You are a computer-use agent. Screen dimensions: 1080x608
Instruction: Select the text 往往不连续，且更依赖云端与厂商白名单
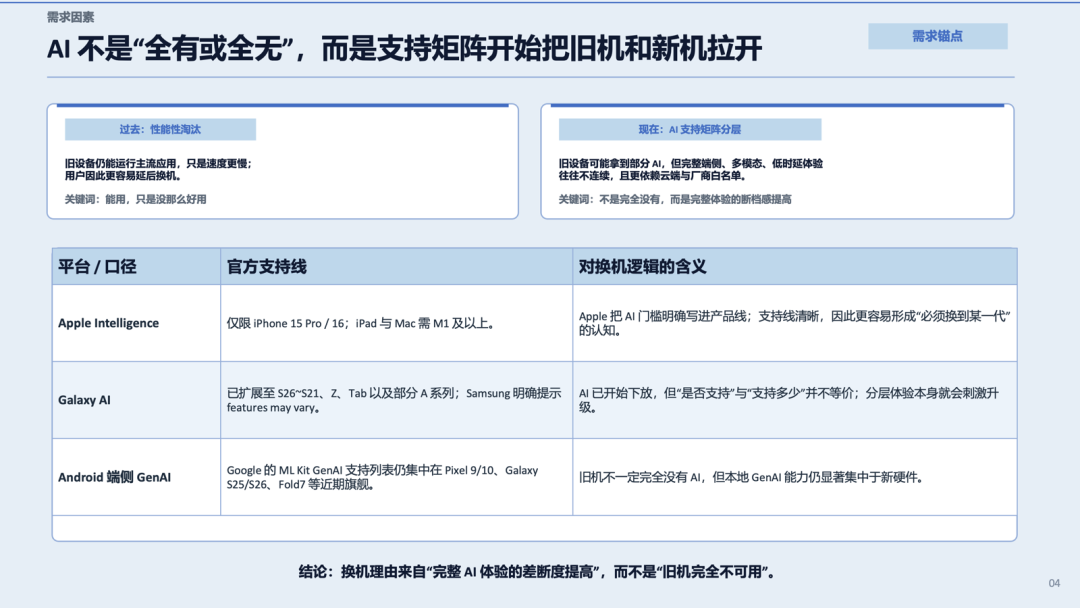tap(653, 176)
